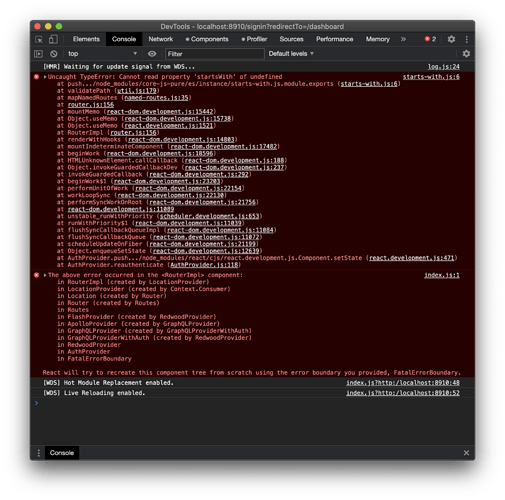Viewport: 505px width, 500px height.
Task: Open the Performance tab
Action: click(335, 39)
